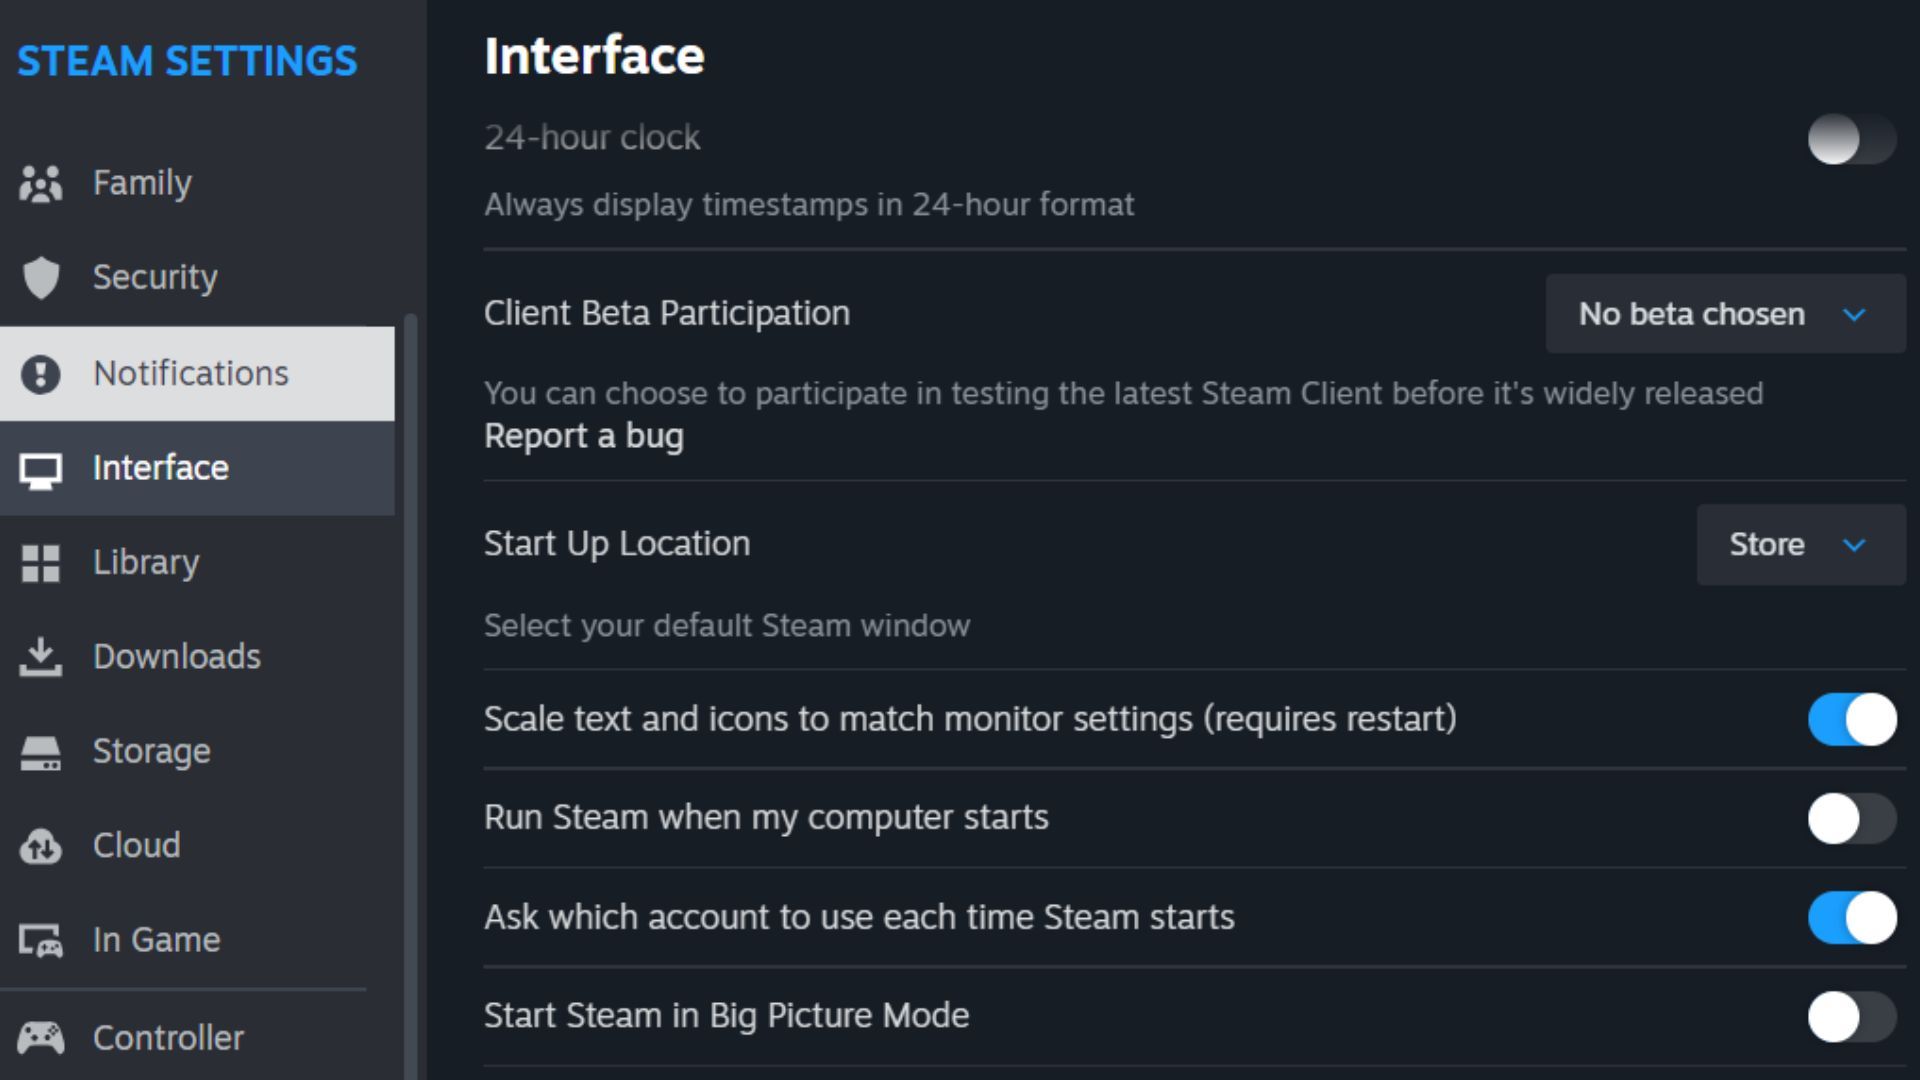Open the In Game settings tab

tap(156, 940)
